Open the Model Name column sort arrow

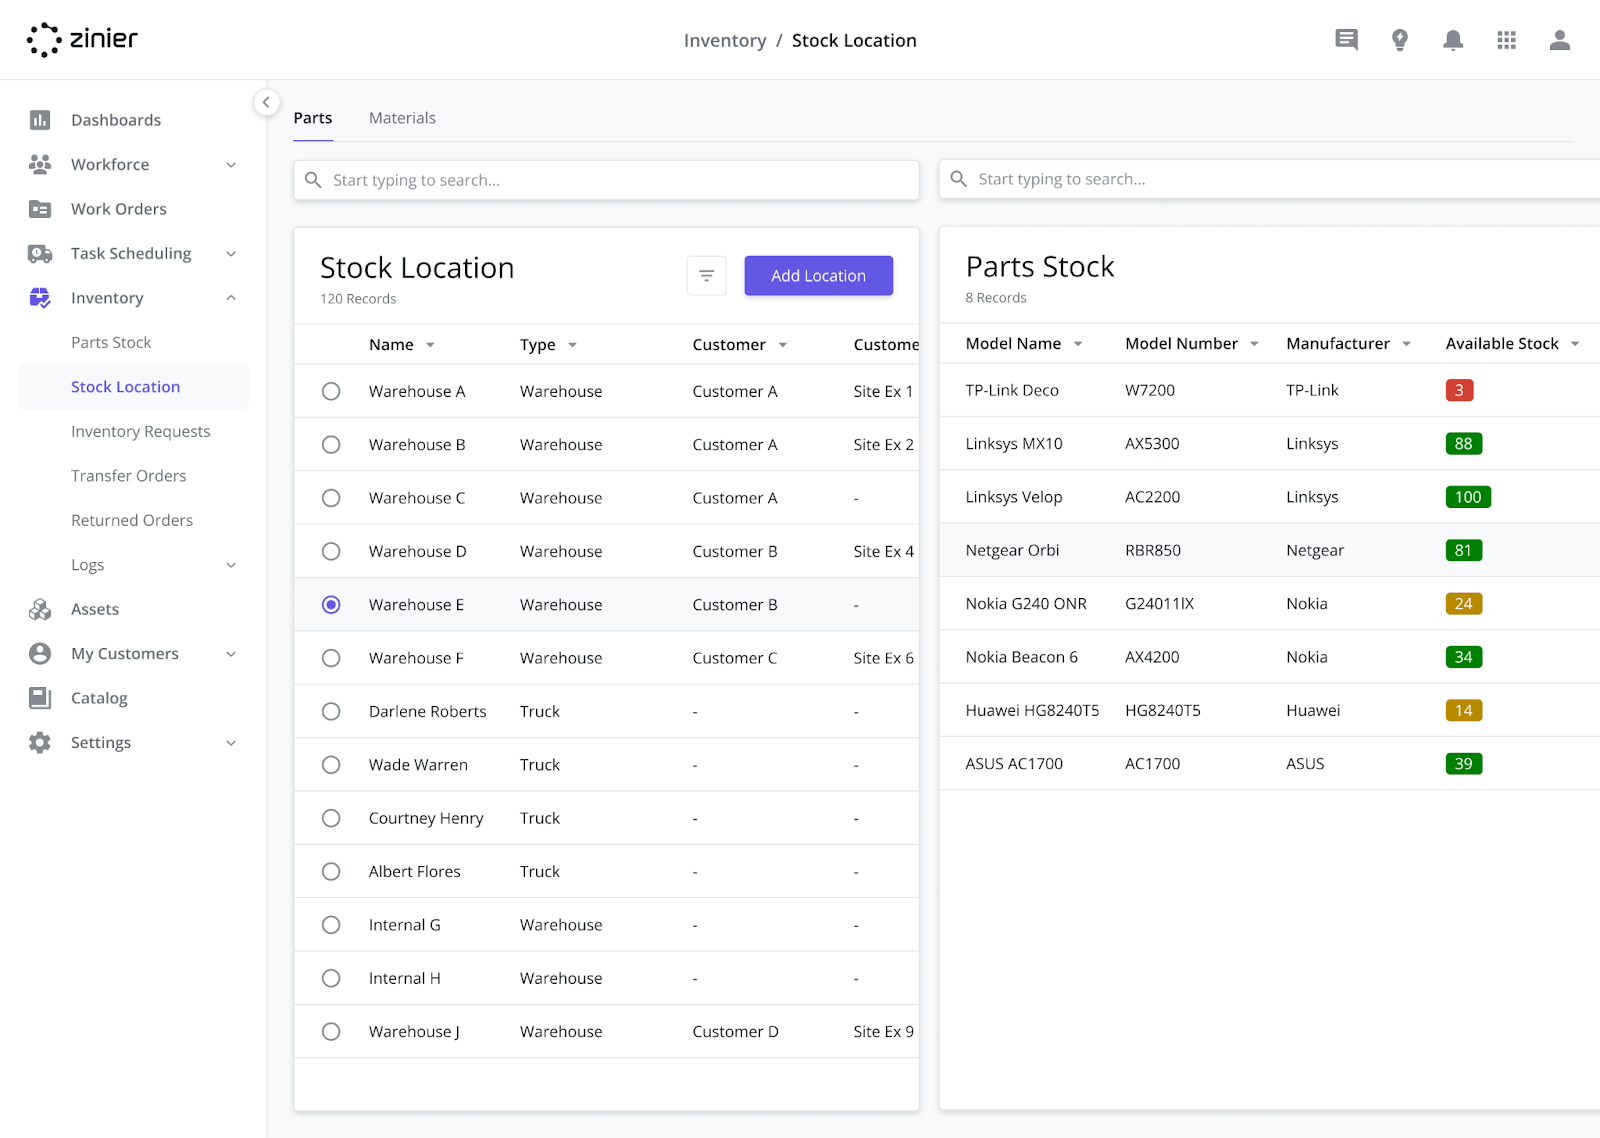tap(1078, 344)
